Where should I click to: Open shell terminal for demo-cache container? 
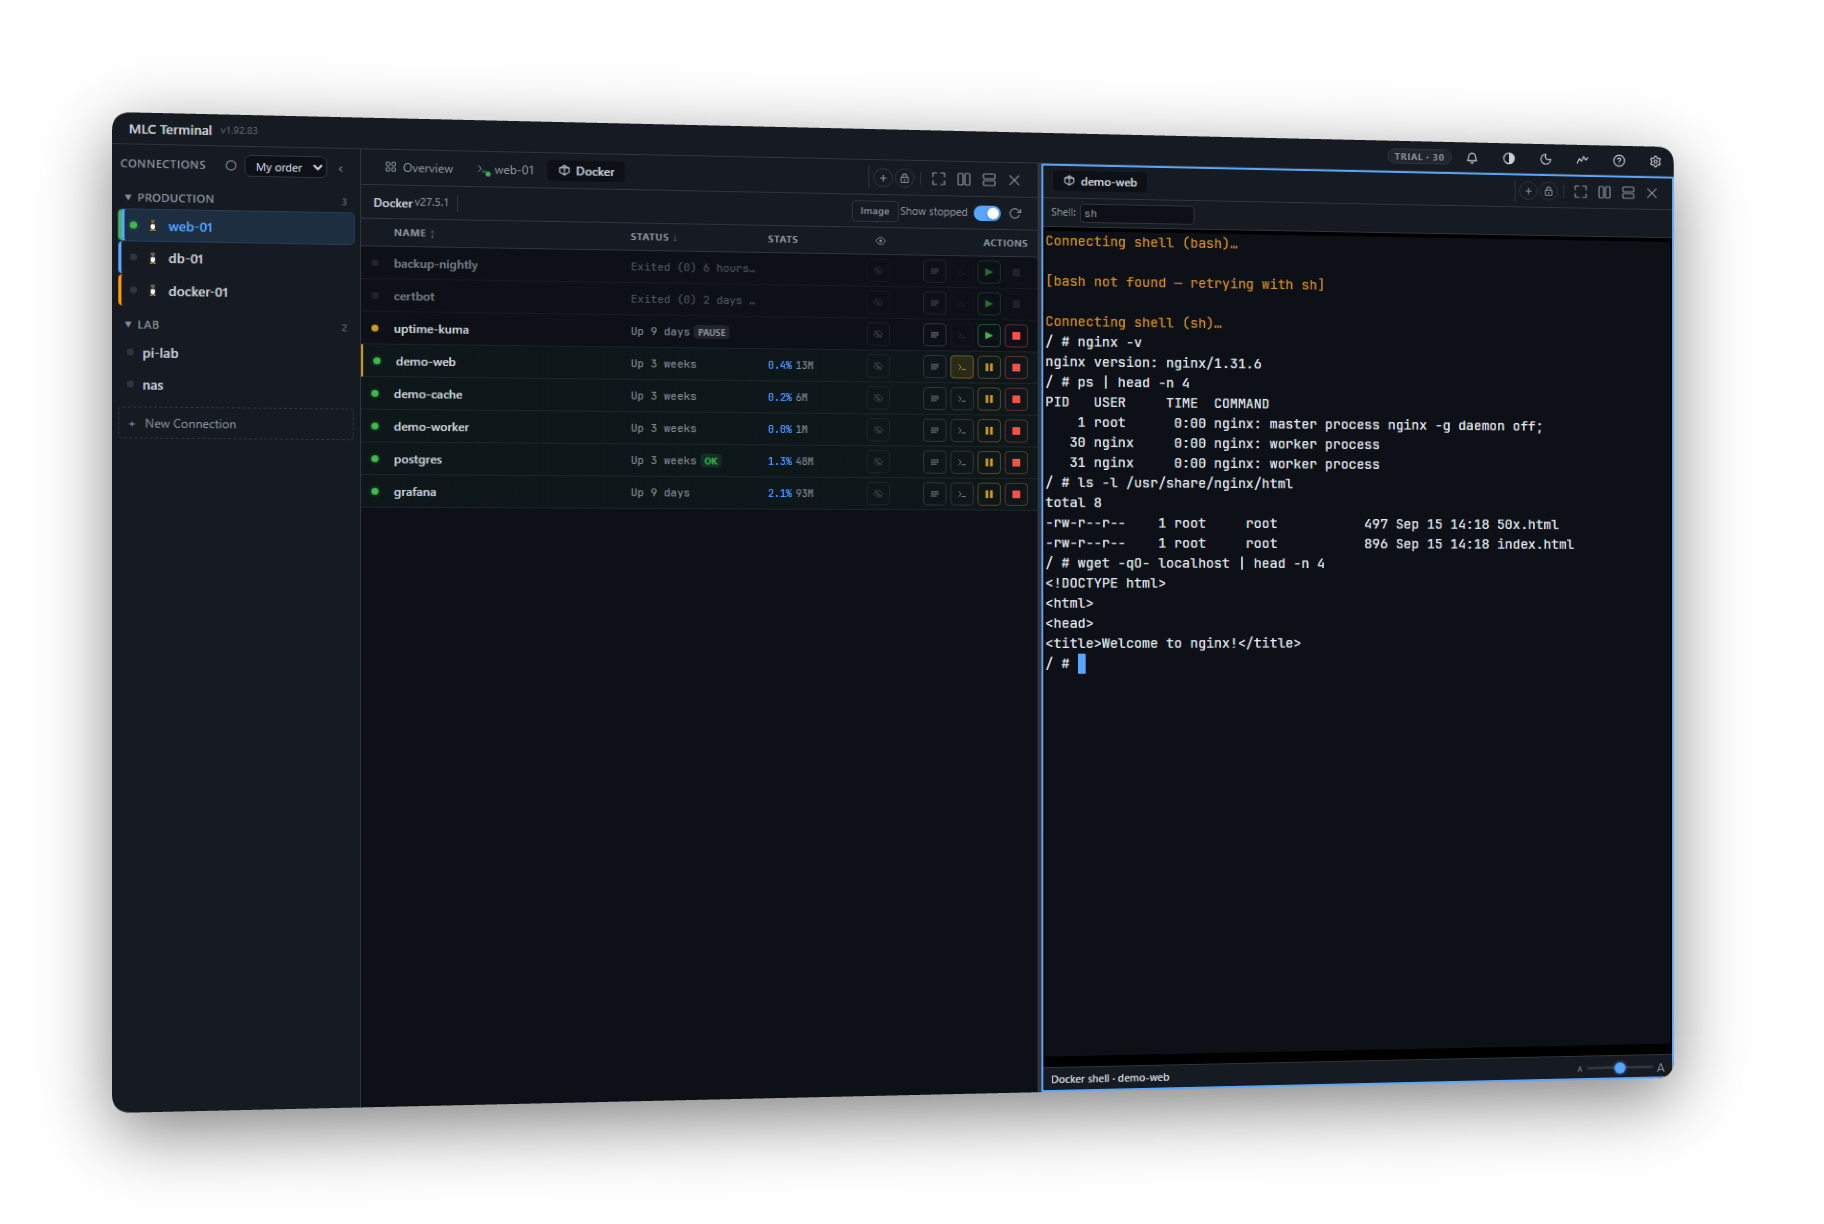[962, 399]
